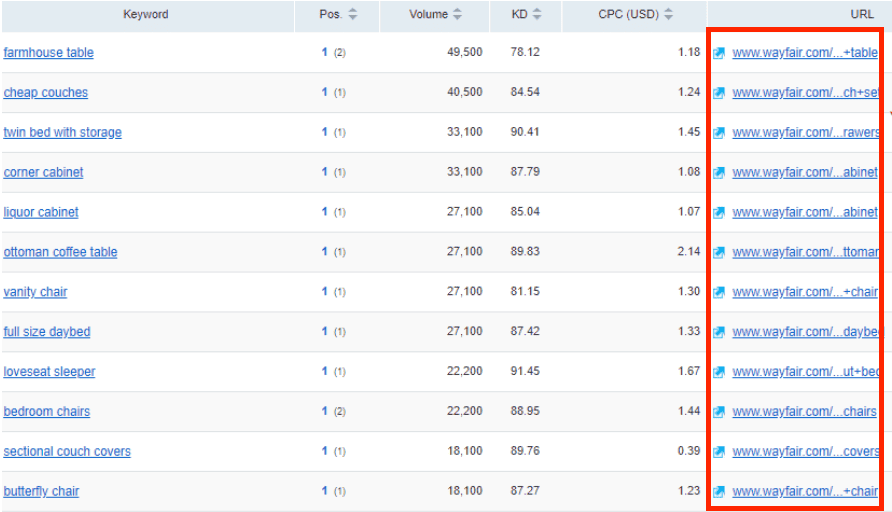Click external link icon beside cheap couches URL
Viewport: 892px width, 512px height.
pyautogui.click(x=719, y=93)
